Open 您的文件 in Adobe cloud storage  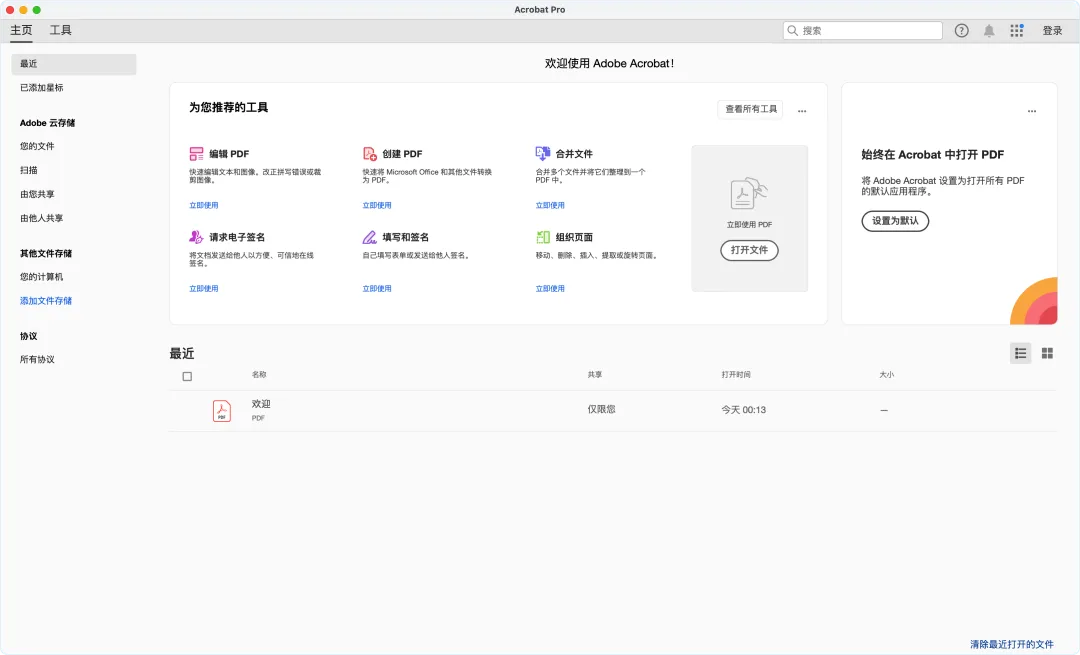37,146
